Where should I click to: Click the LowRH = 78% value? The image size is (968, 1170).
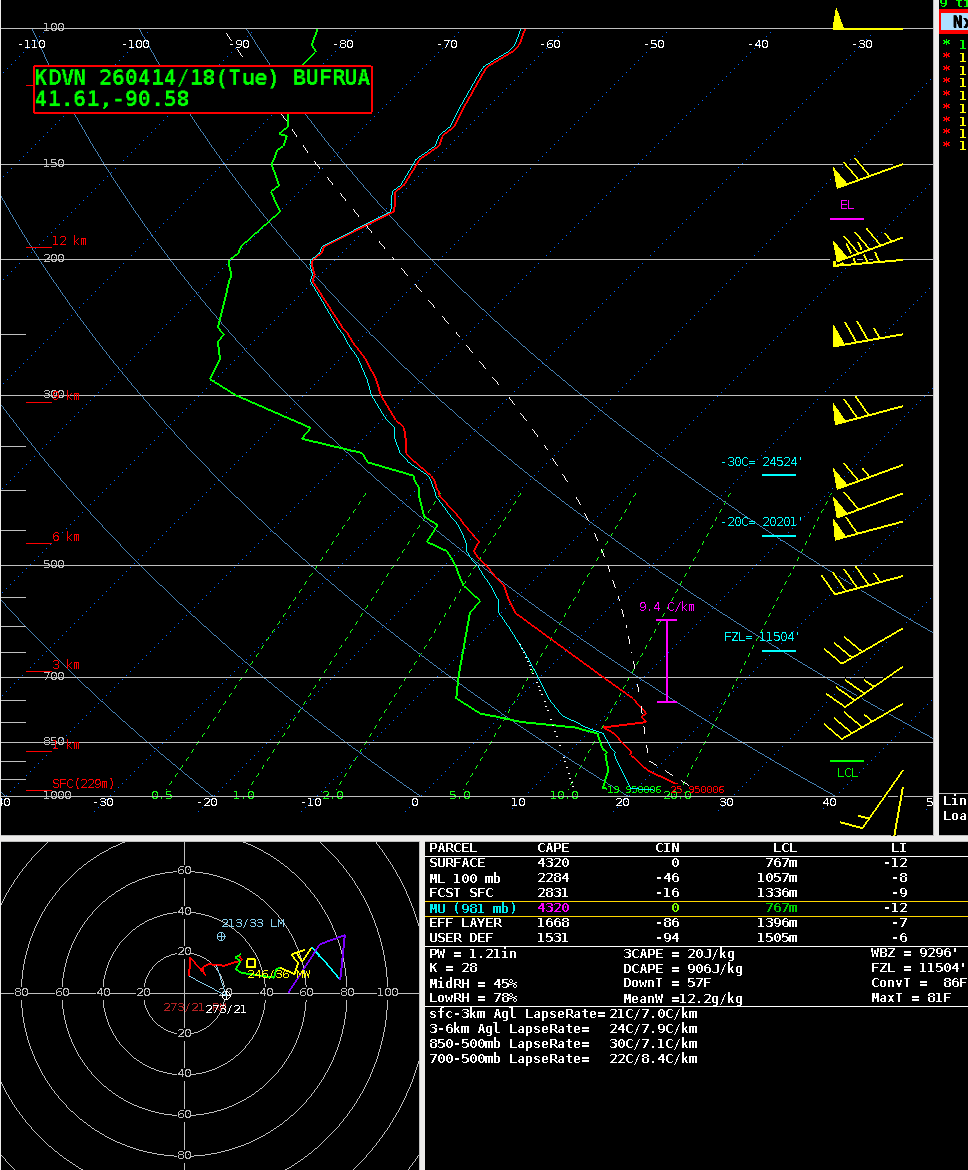pyautogui.click(x=473, y=998)
